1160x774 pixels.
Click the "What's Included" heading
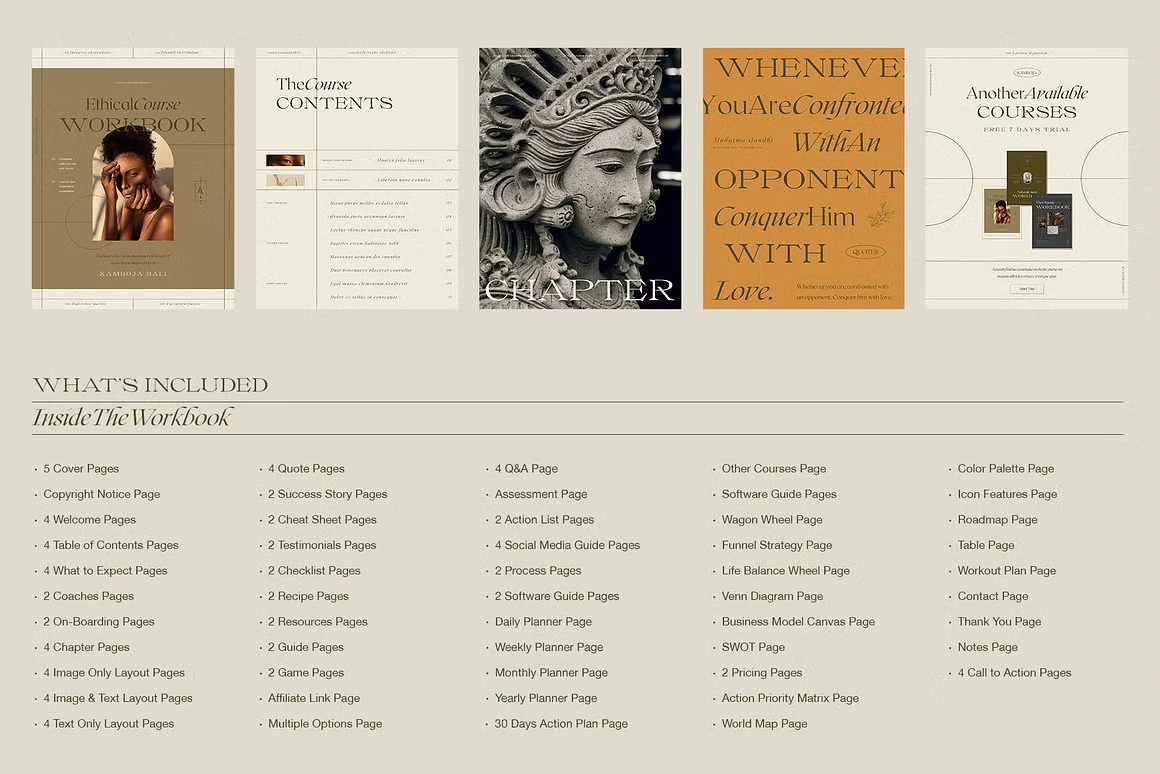150,385
